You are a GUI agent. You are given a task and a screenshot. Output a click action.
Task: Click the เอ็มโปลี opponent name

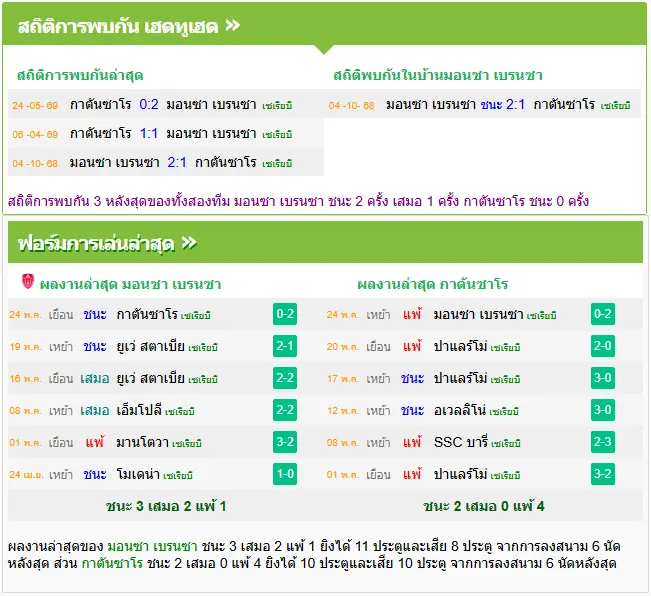click(x=139, y=410)
